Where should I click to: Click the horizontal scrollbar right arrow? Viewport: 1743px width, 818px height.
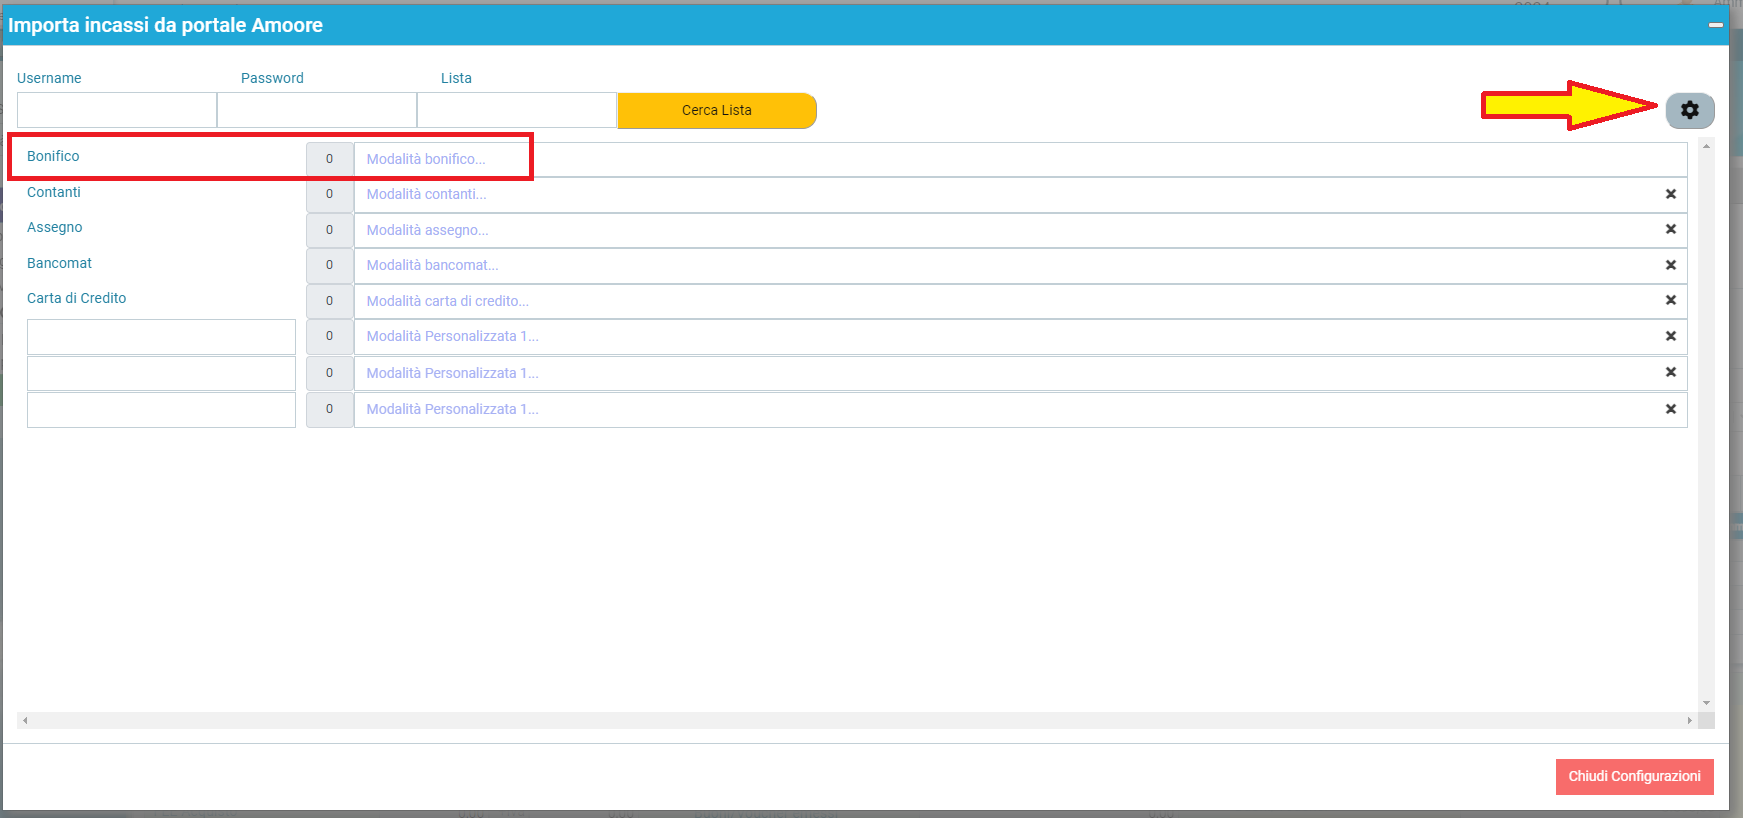point(1690,720)
